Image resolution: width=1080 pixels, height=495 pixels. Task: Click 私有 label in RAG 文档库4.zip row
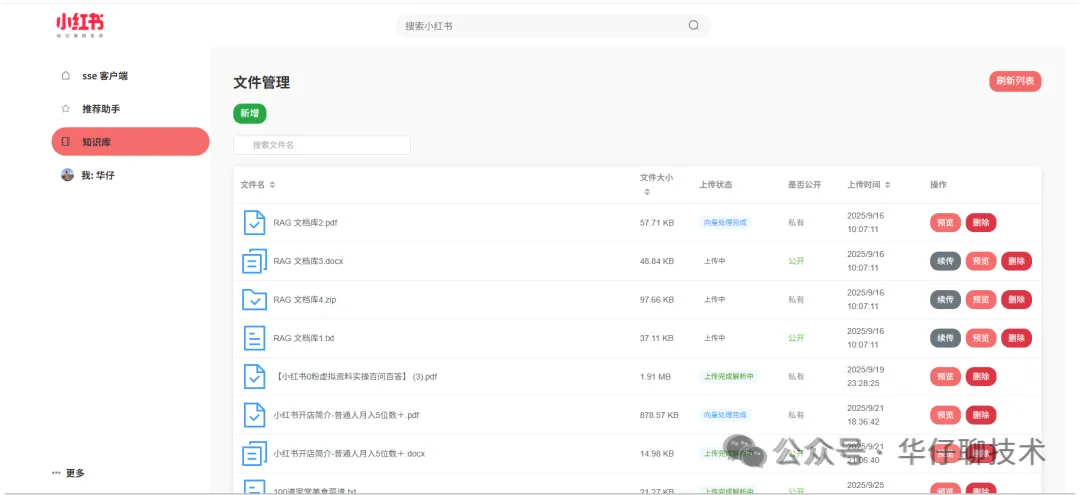coord(796,299)
